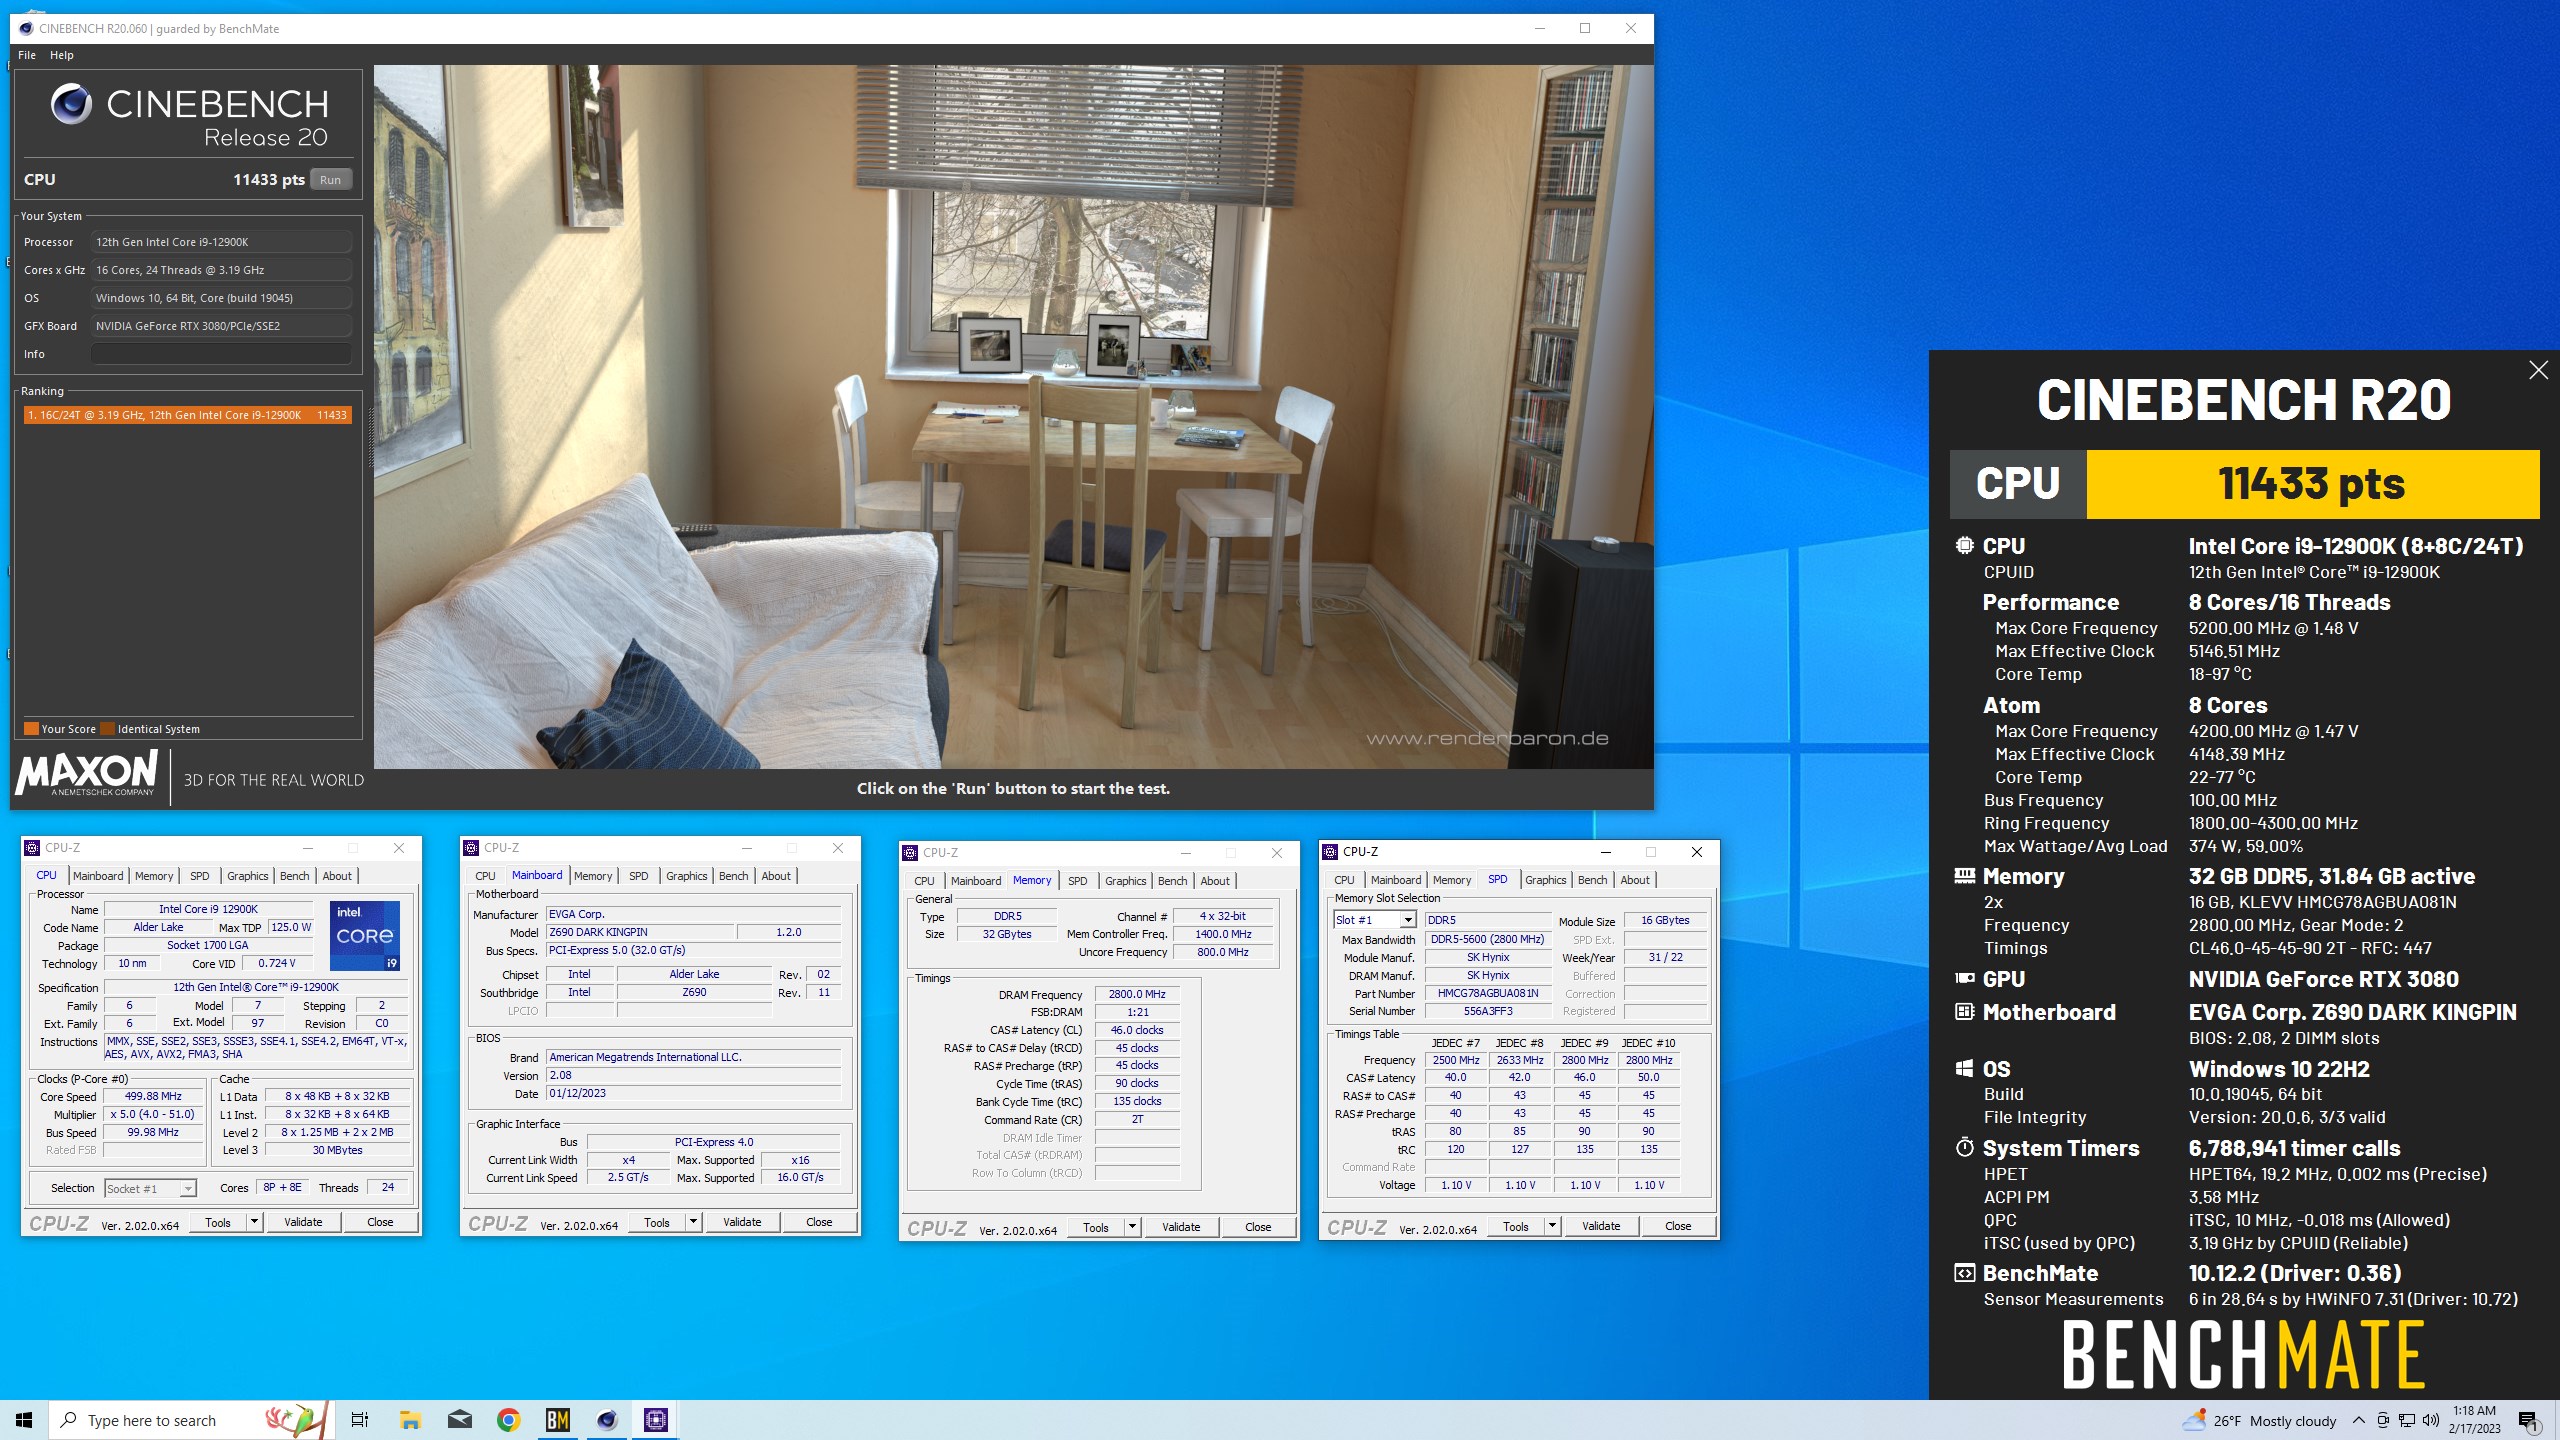Click the Your Score orange legend swatch
This screenshot has height=1440, width=2560.
pyautogui.click(x=31, y=729)
